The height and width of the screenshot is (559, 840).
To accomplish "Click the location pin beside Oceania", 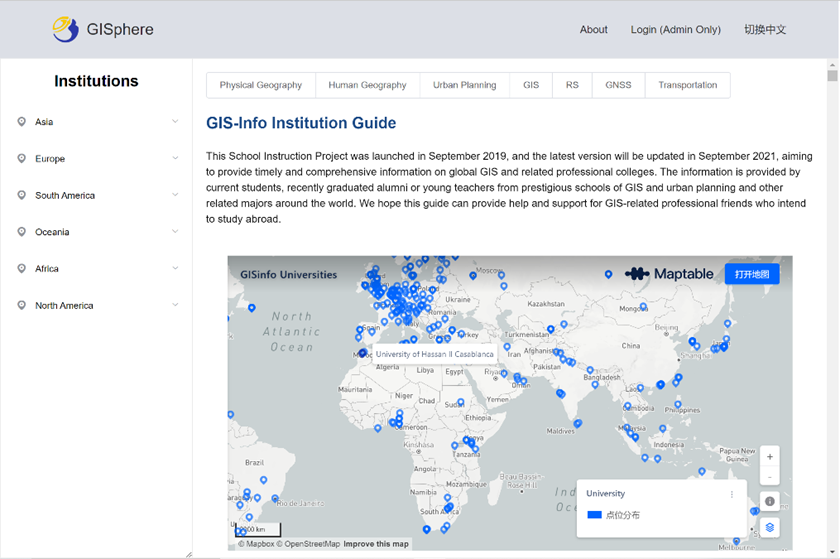I will (22, 232).
